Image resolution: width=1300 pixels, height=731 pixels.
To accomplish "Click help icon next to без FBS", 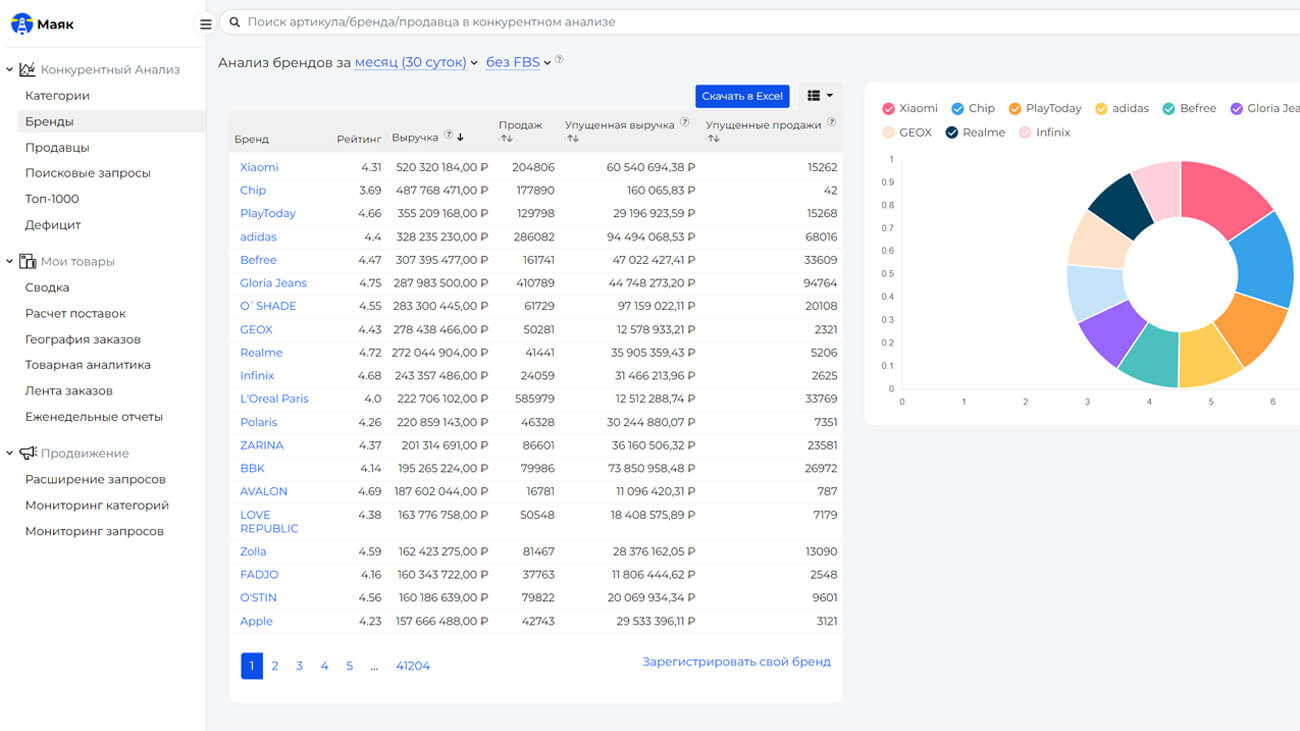I will pos(559,60).
